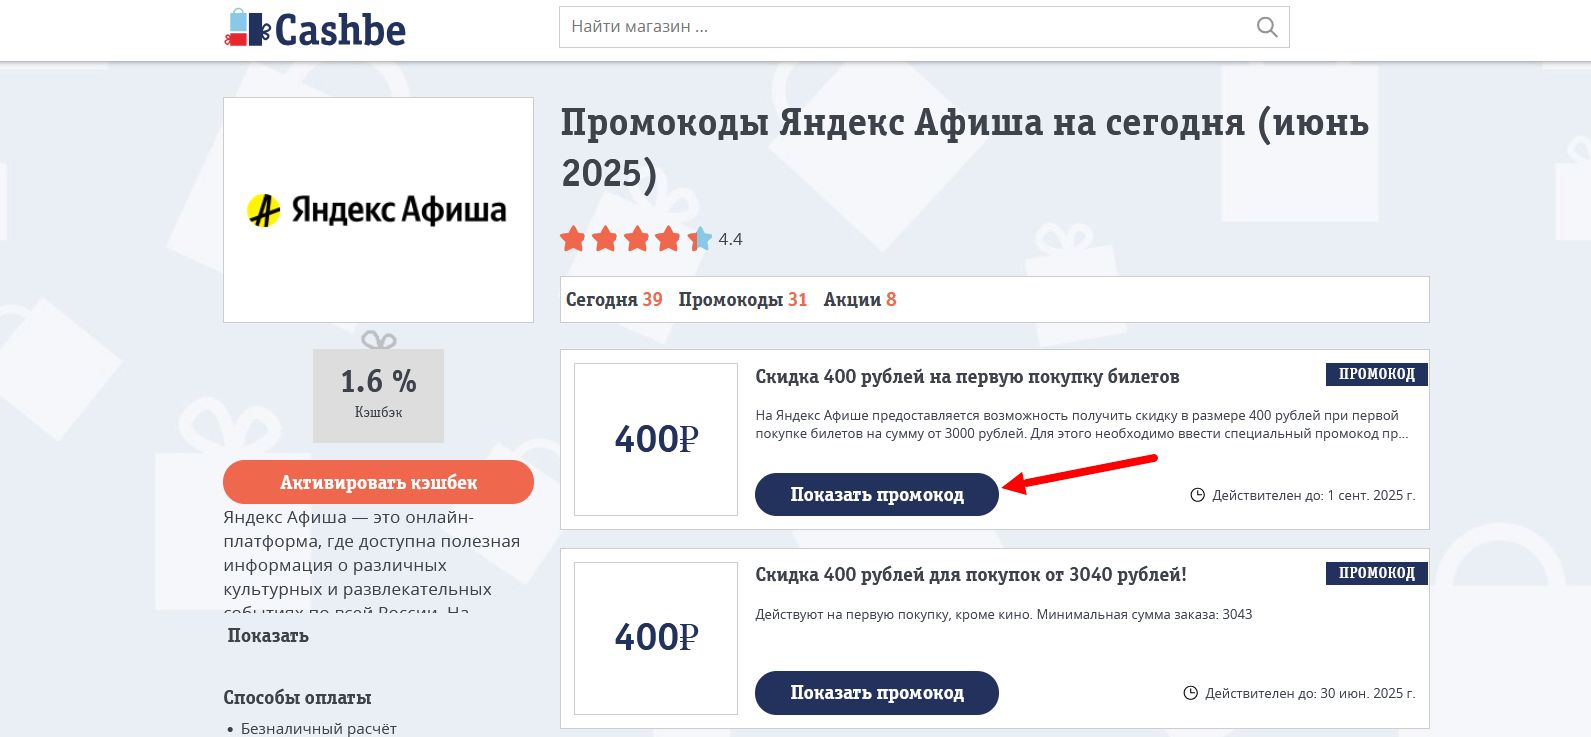The image size is (1591, 737).
Task: Open offer titled Скидка 400 рублей на первую покупку билетов
Action: point(967,377)
